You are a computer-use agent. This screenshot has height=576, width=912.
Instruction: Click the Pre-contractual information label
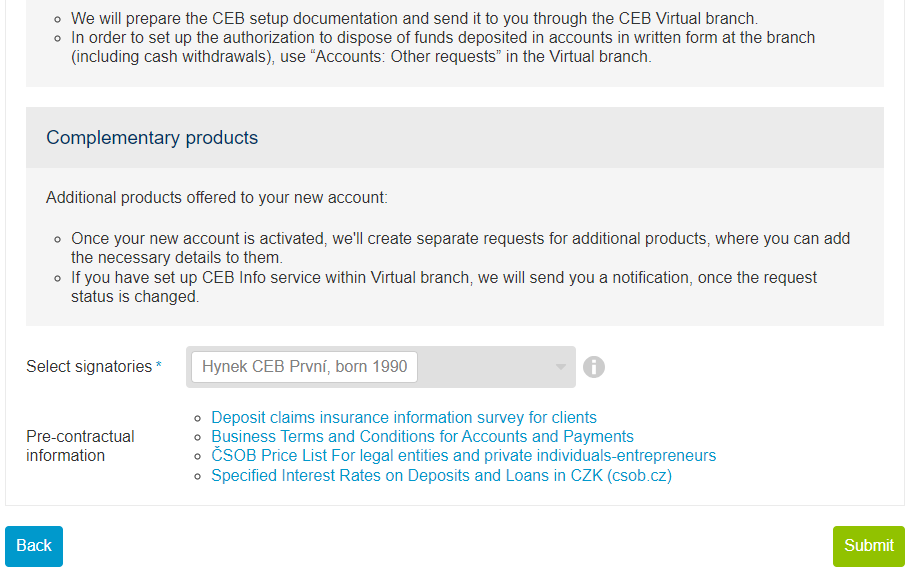[80, 446]
